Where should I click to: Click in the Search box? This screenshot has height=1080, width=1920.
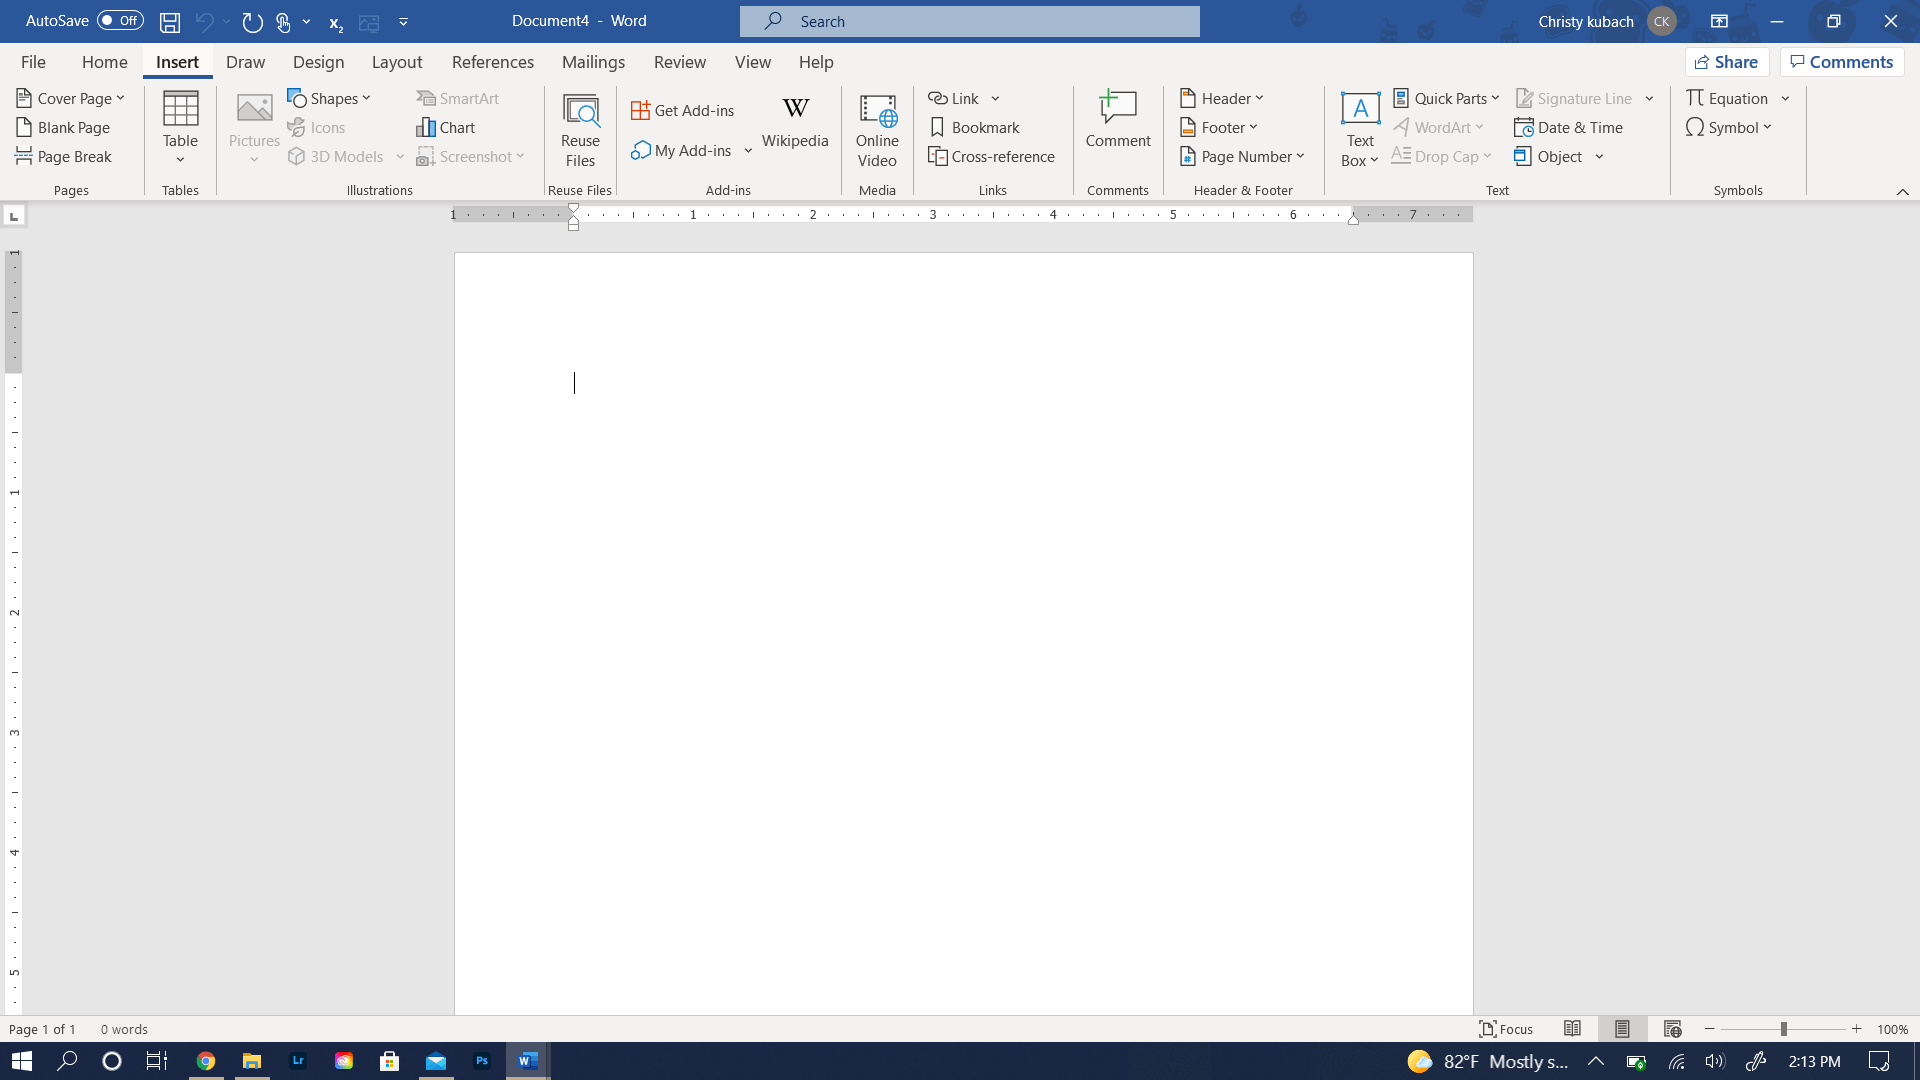970,21
